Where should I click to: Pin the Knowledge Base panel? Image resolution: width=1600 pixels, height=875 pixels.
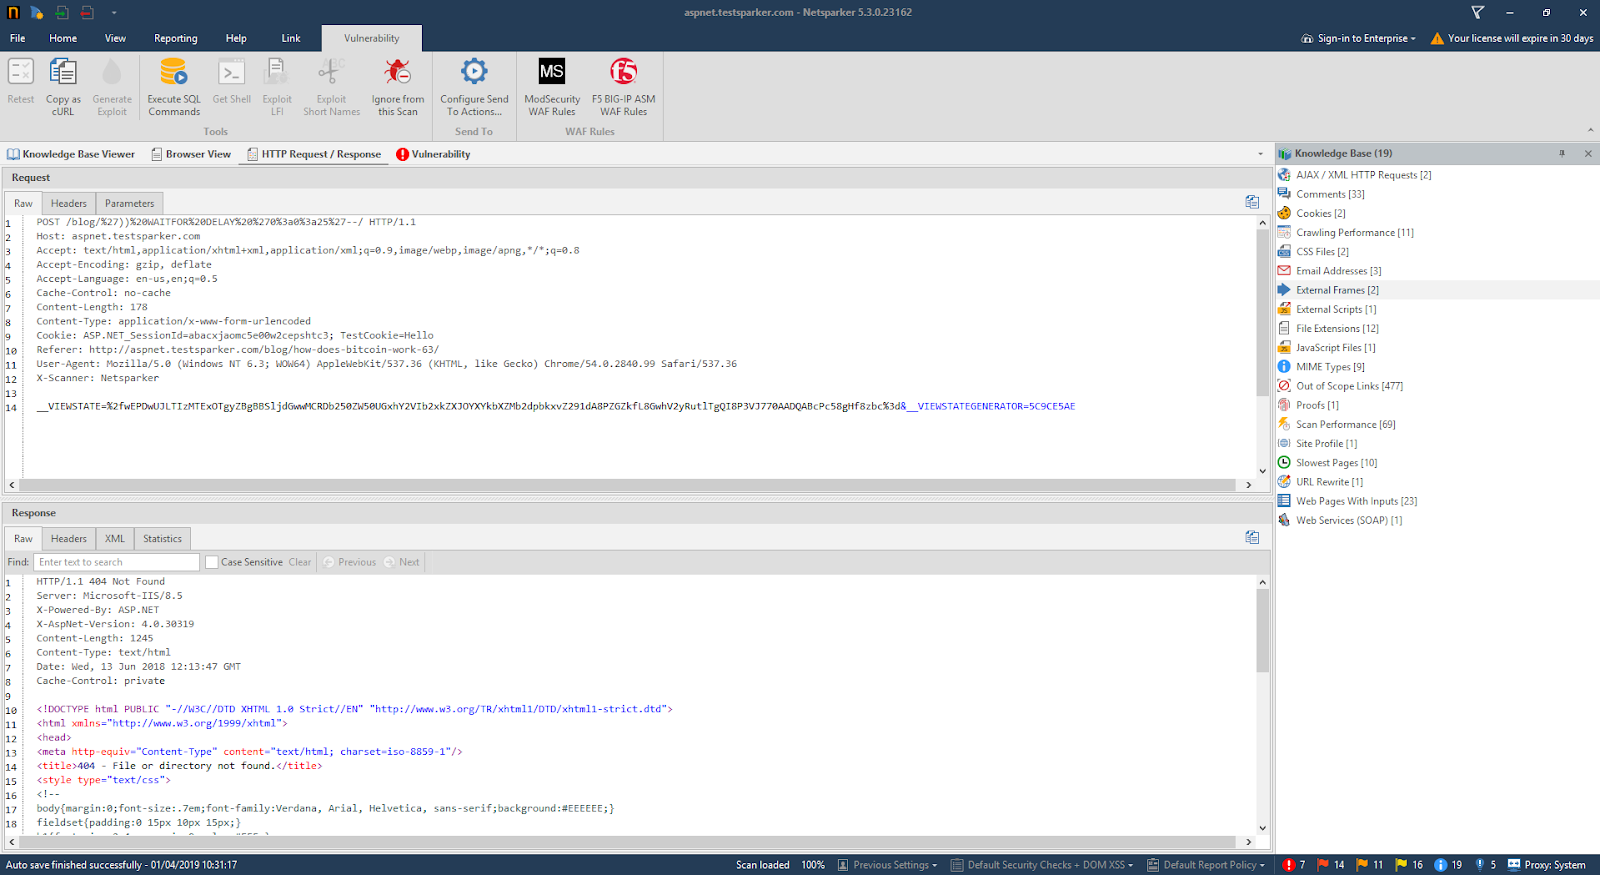pos(1562,154)
